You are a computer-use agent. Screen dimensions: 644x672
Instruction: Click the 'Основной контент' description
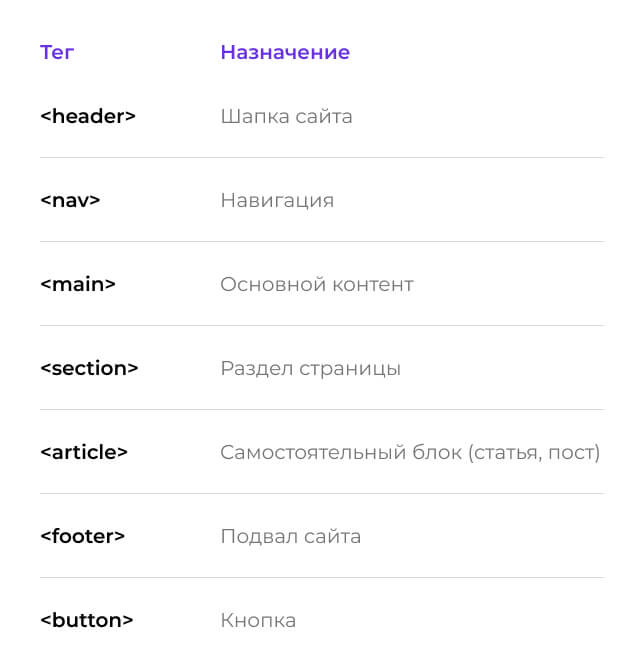(x=317, y=284)
